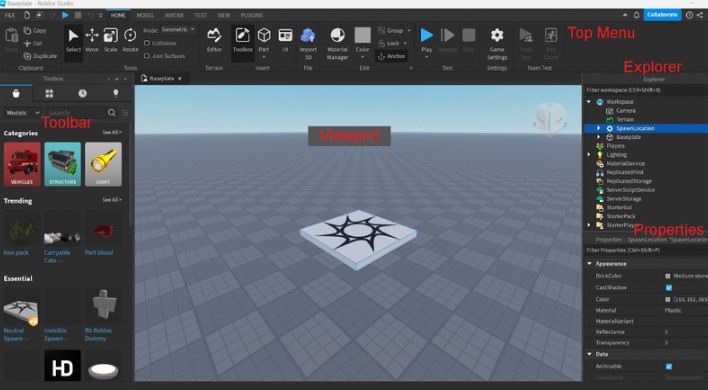Viewport: 708px width, 390px height.
Task: Close the Baseplate document tab
Action: (x=179, y=79)
